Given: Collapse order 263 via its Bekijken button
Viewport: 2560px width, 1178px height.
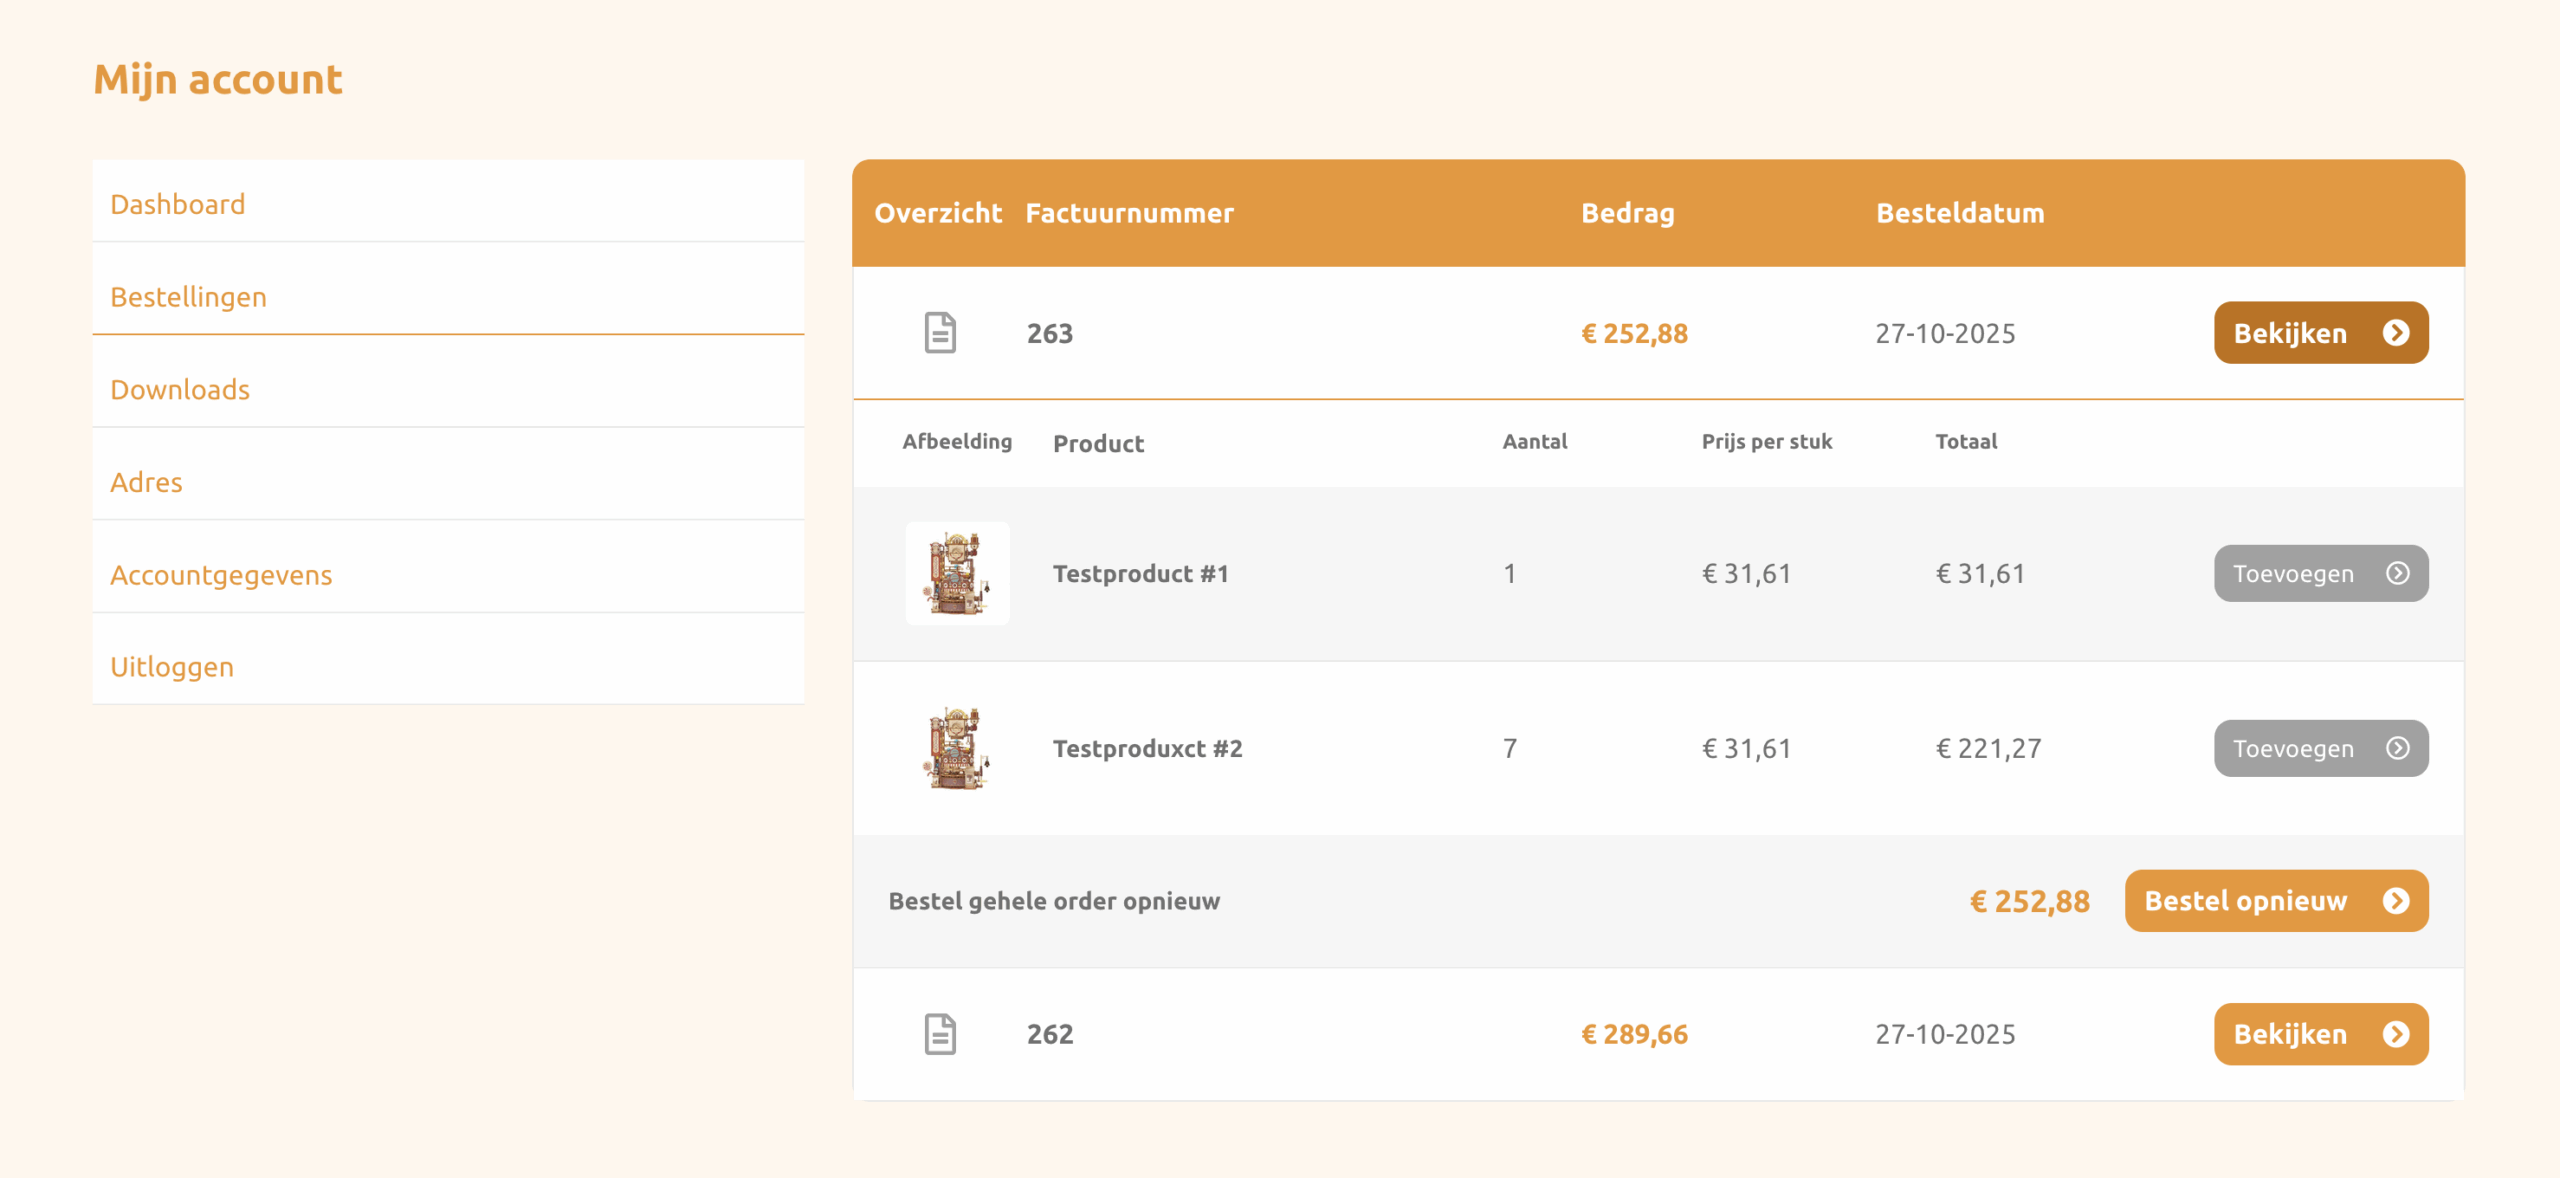Looking at the screenshot, I should click(x=2290, y=333).
